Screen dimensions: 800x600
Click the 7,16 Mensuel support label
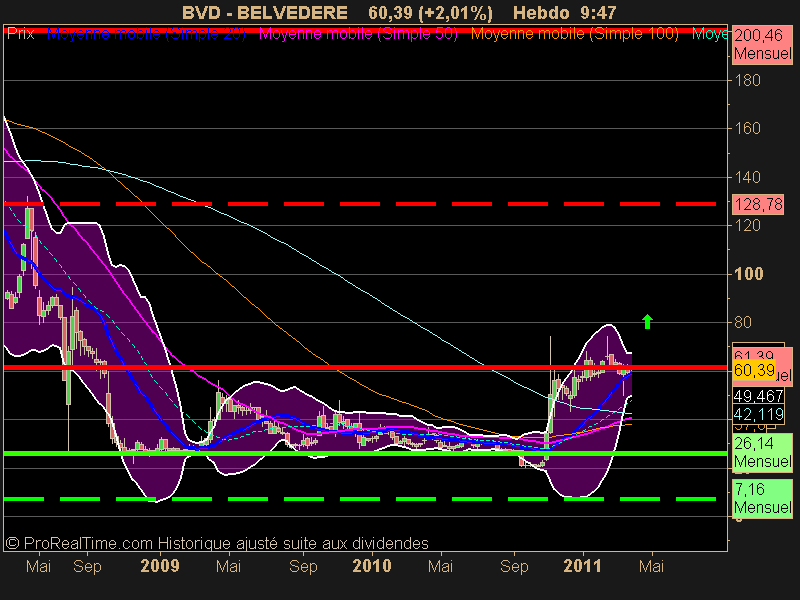pyautogui.click(x=762, y=498)
